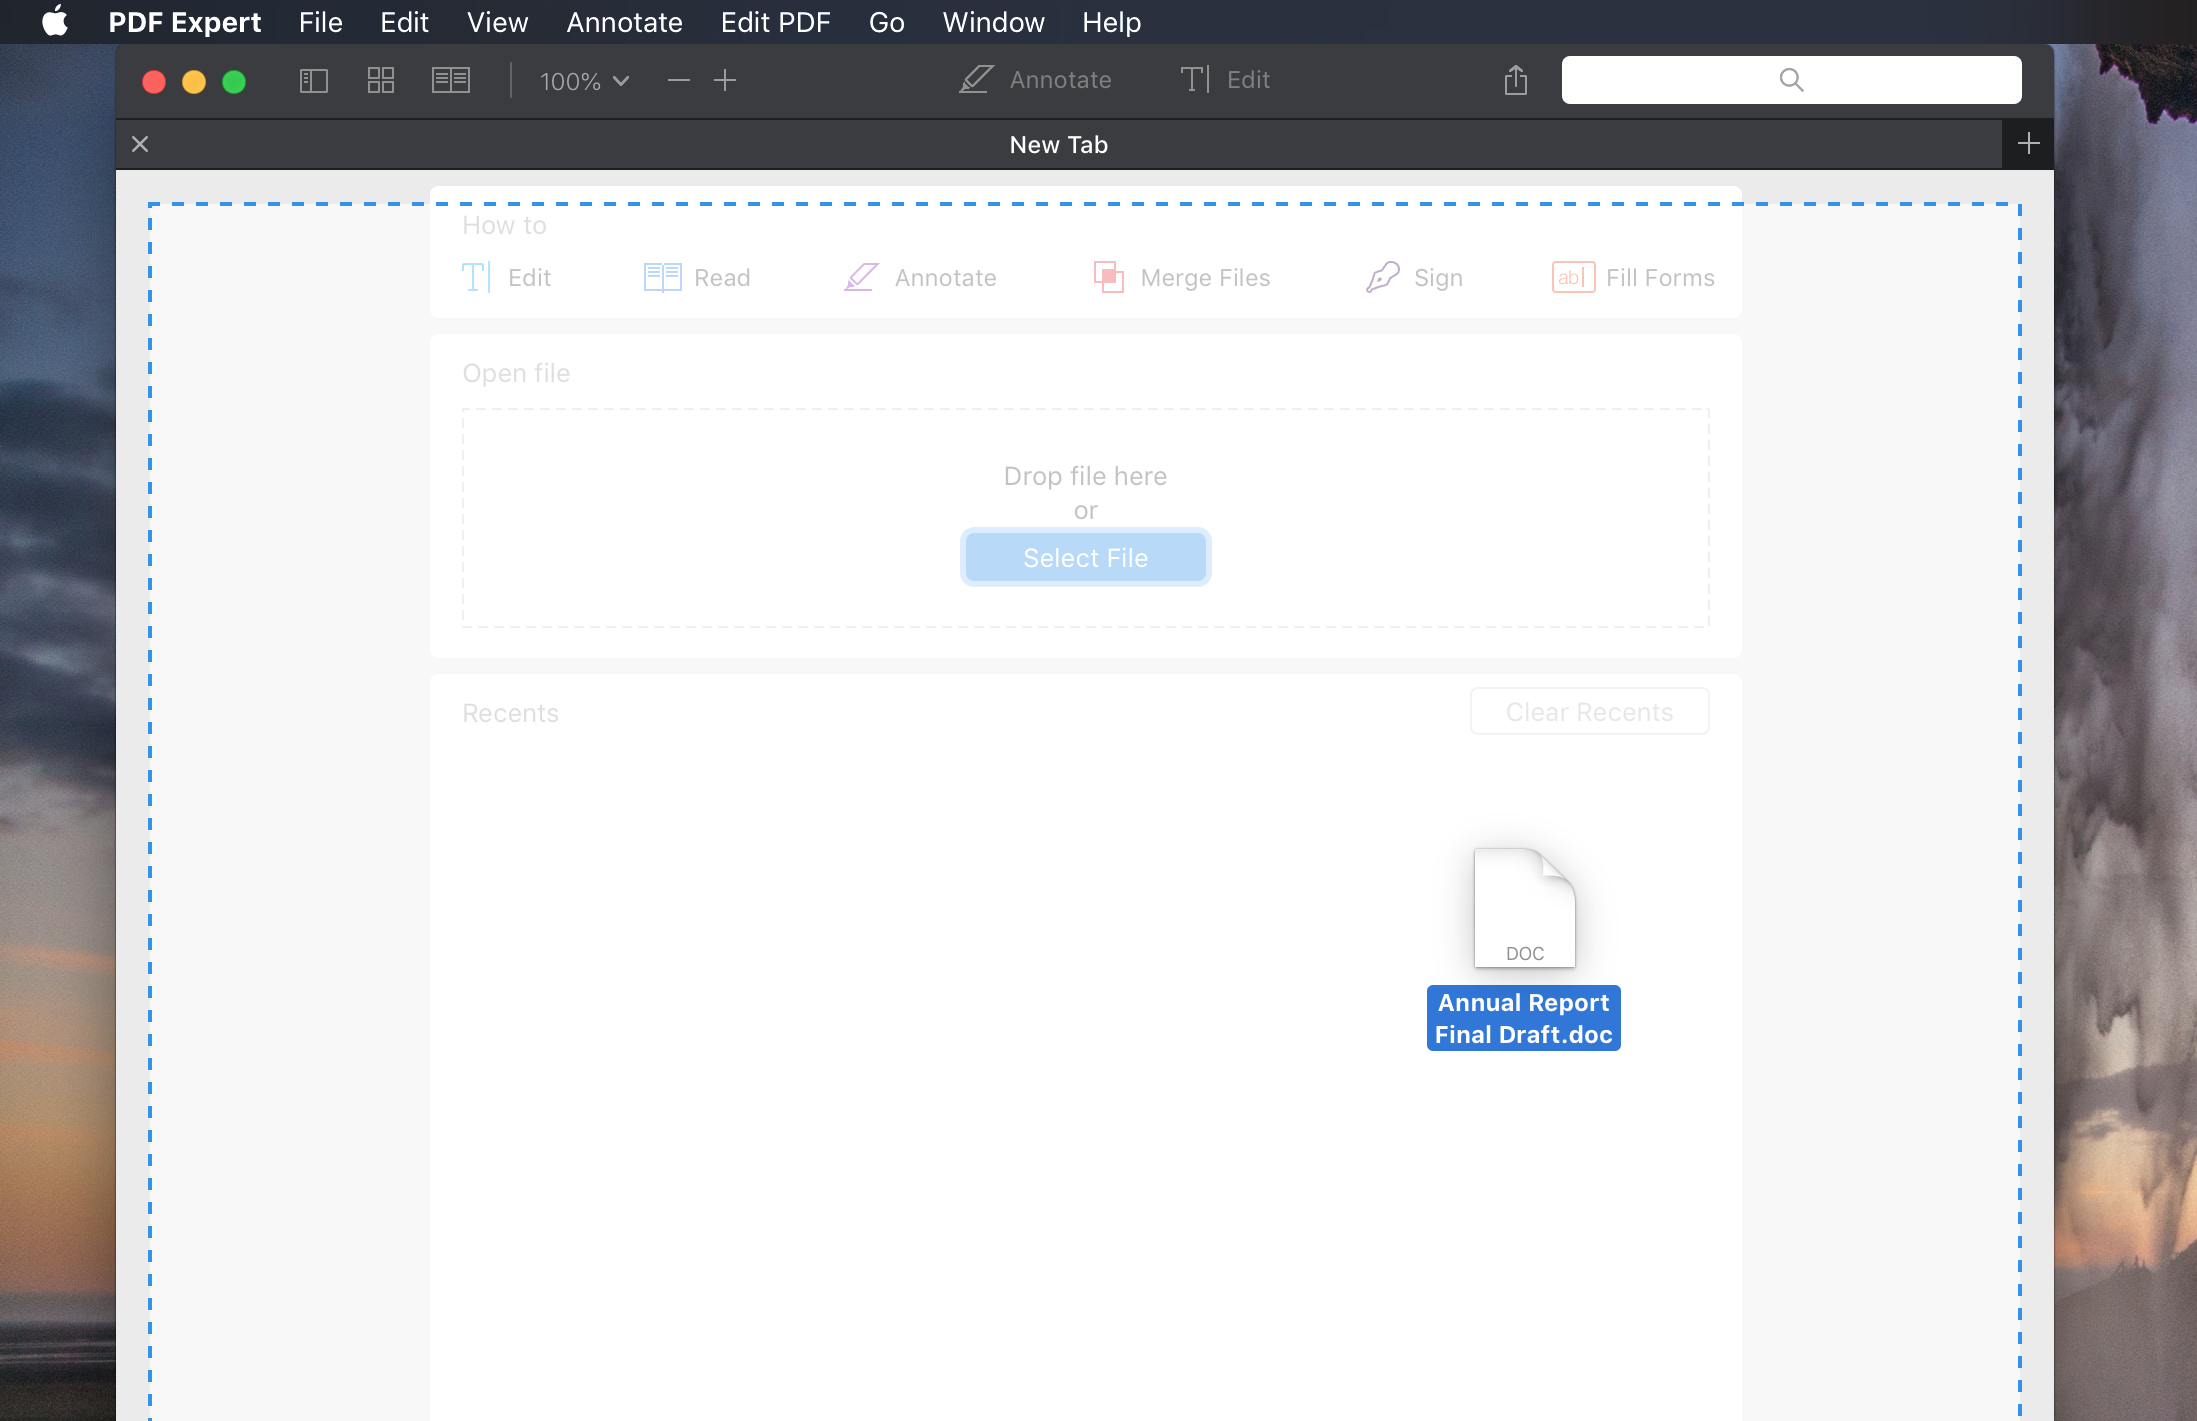
Task: Switch to single page view icon
Action: [x=315, y=80]
